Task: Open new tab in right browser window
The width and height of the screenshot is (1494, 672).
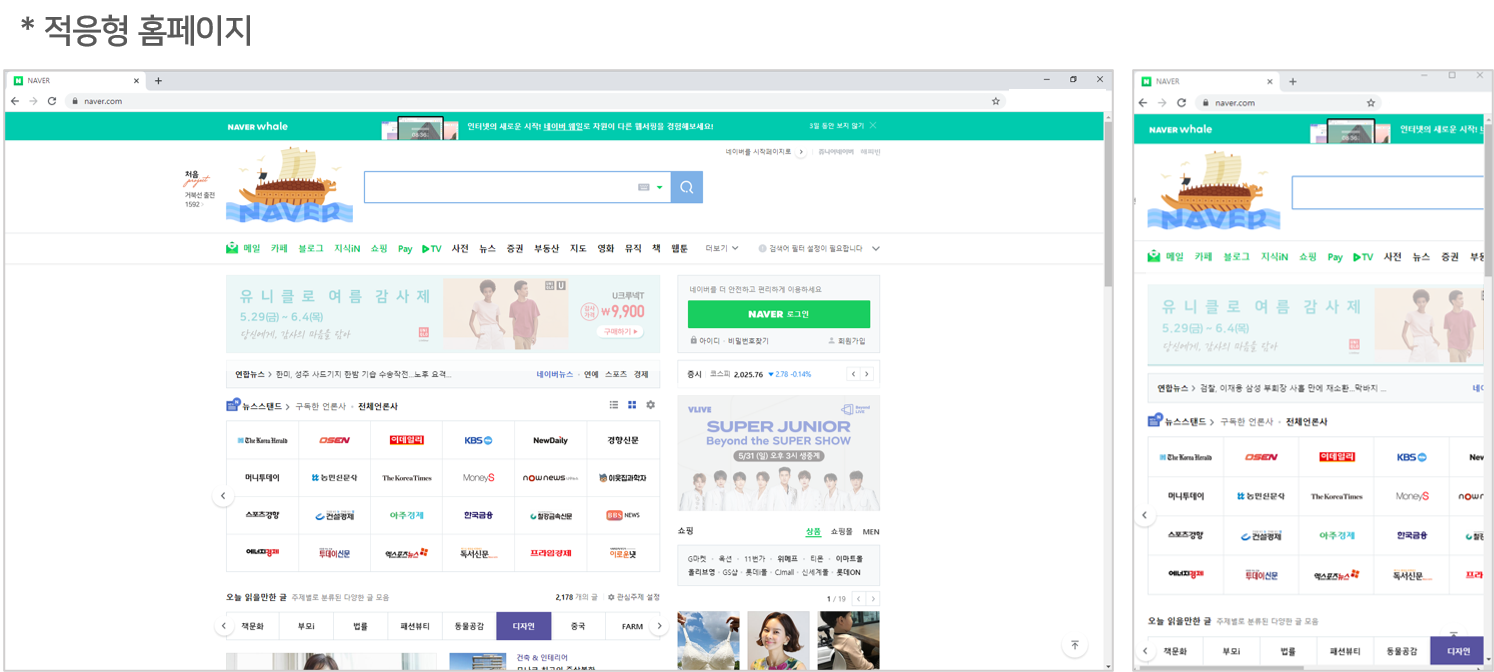Action: tap(1292, 82)
